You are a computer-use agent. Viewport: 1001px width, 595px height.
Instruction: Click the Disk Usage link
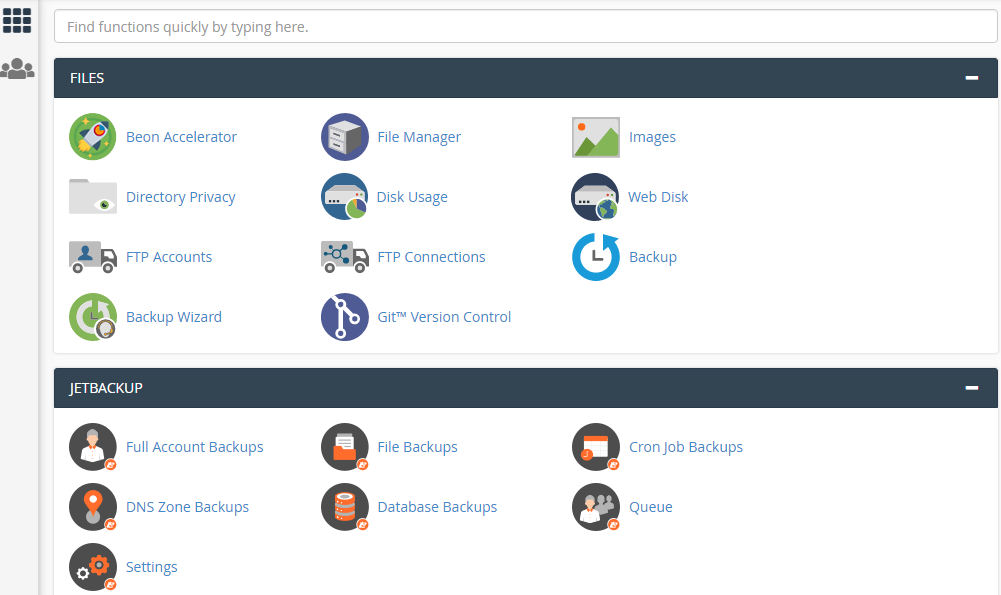[x=412, y=197]
